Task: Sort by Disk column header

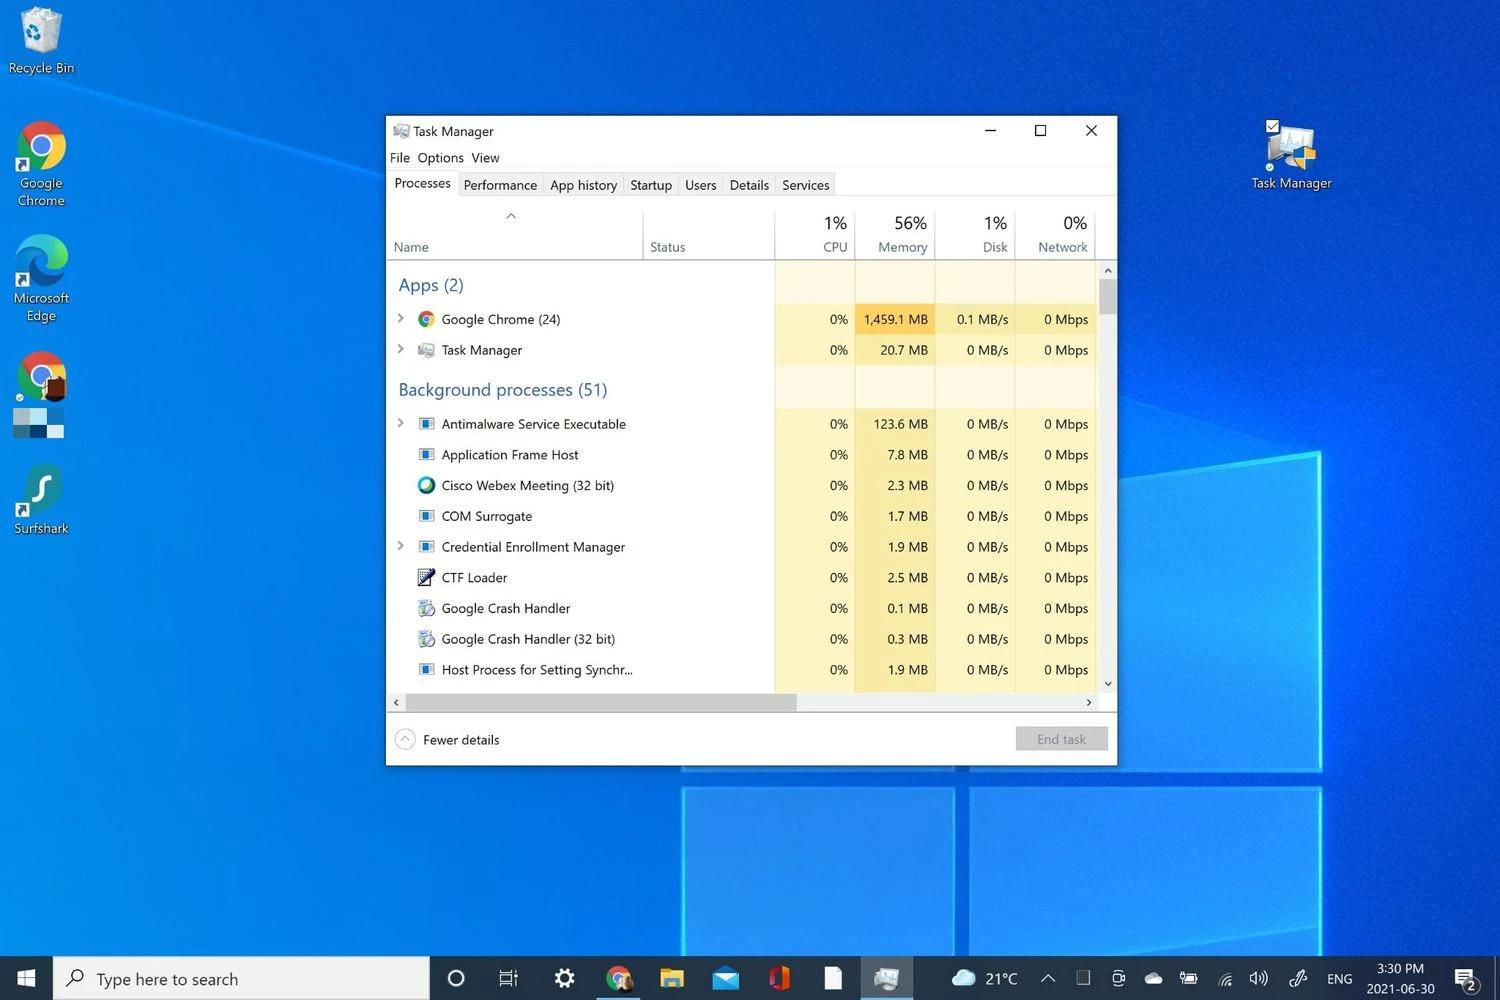Action: coord(975,234)
